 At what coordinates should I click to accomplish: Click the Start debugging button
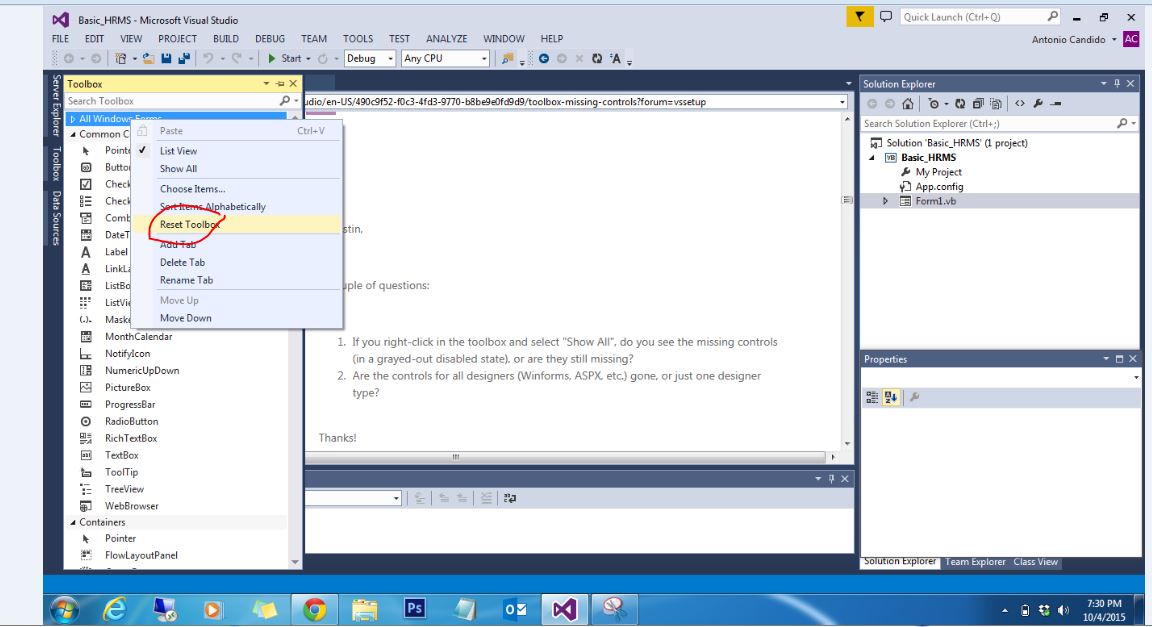click(284, 58)
